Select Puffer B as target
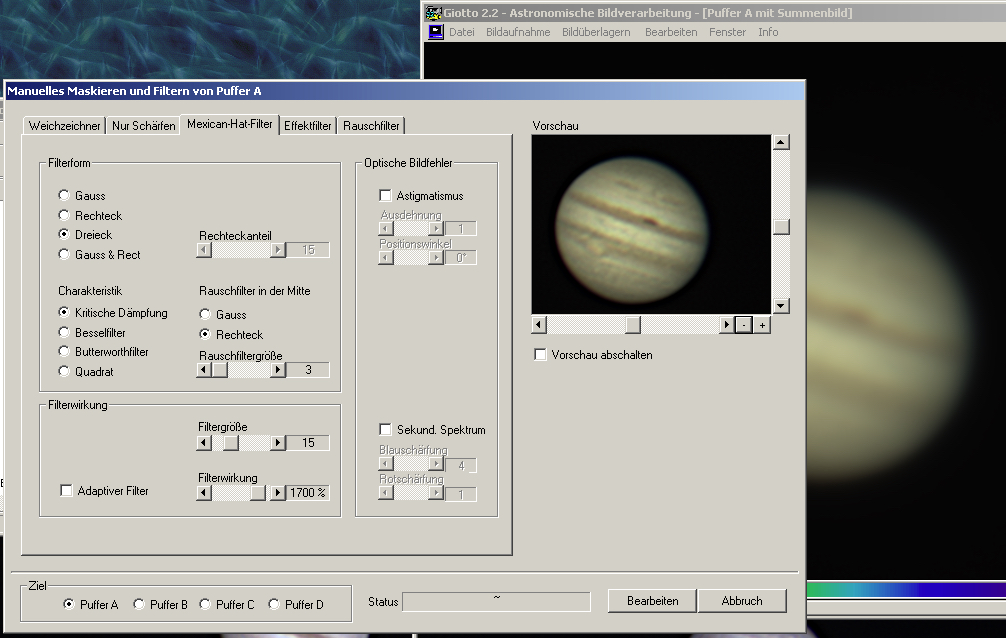Image resolution: width=1006 pixels, height=638 pixels. [x=160, y=605]
